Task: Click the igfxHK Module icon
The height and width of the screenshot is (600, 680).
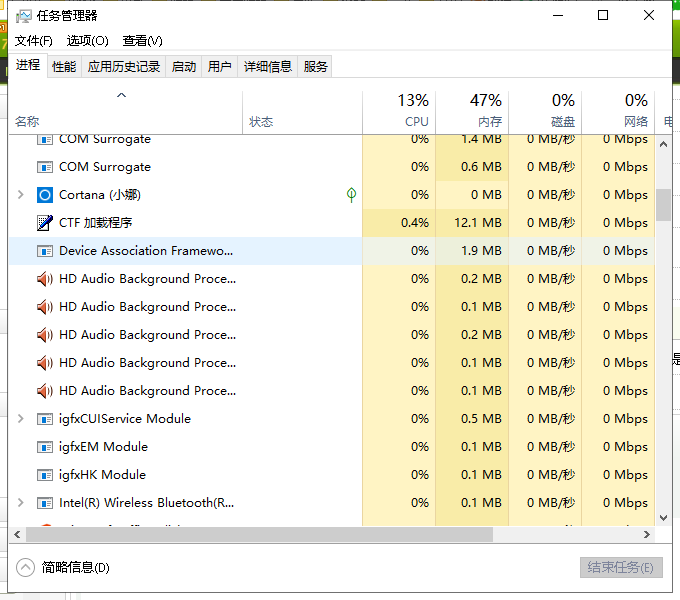Action: (x=45, y=475)
